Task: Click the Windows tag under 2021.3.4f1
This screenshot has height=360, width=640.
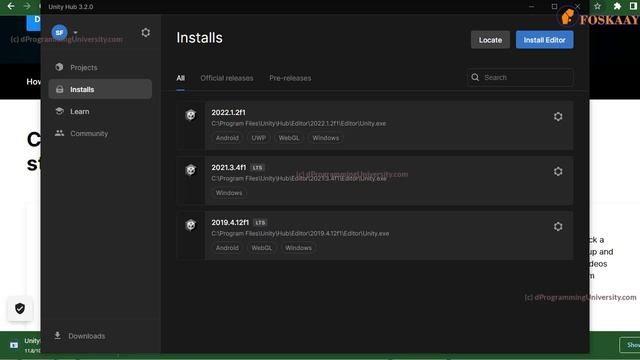Action: pyautogui.click(x=229, y=193)
